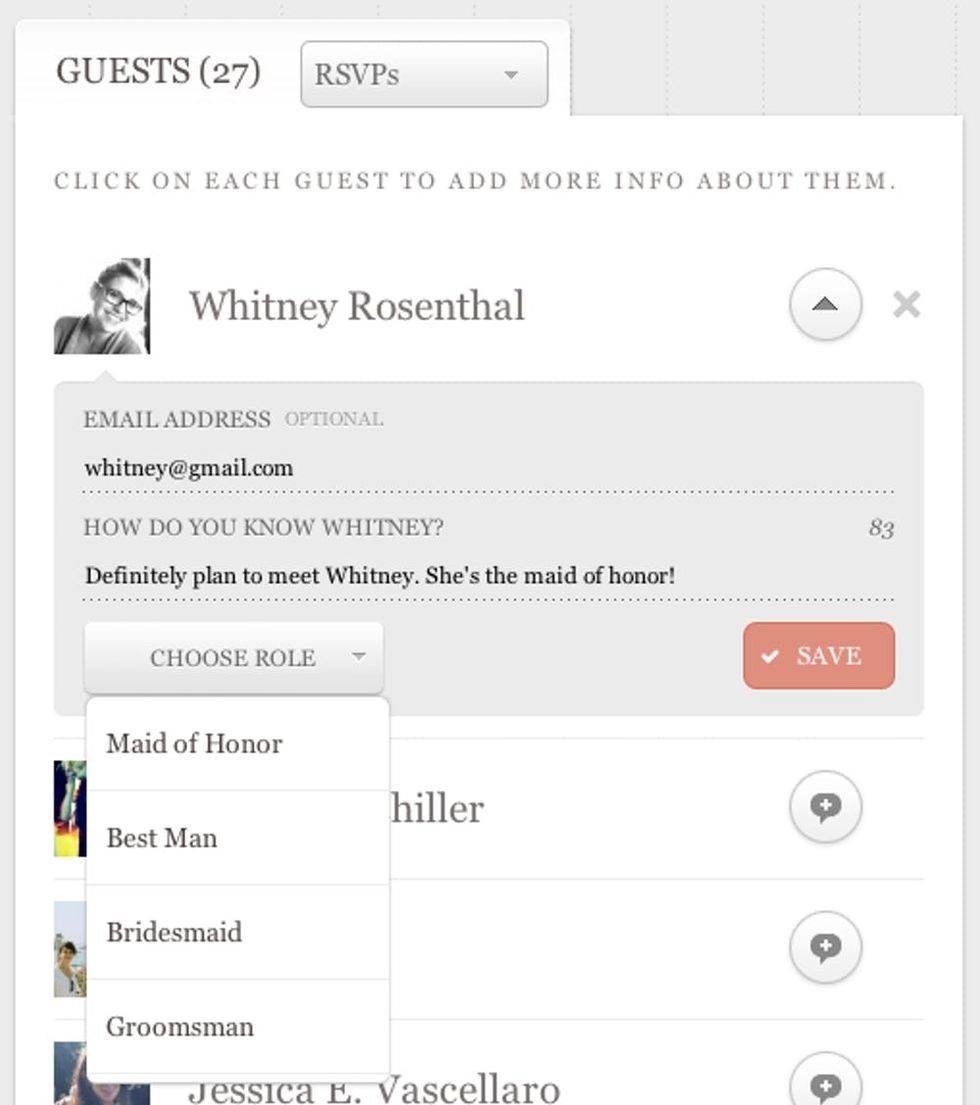Click Whitney Rosenthal's profile photo
This screenshot has width=980, height=1105.
pyautogui.click(x=102, y=306)
